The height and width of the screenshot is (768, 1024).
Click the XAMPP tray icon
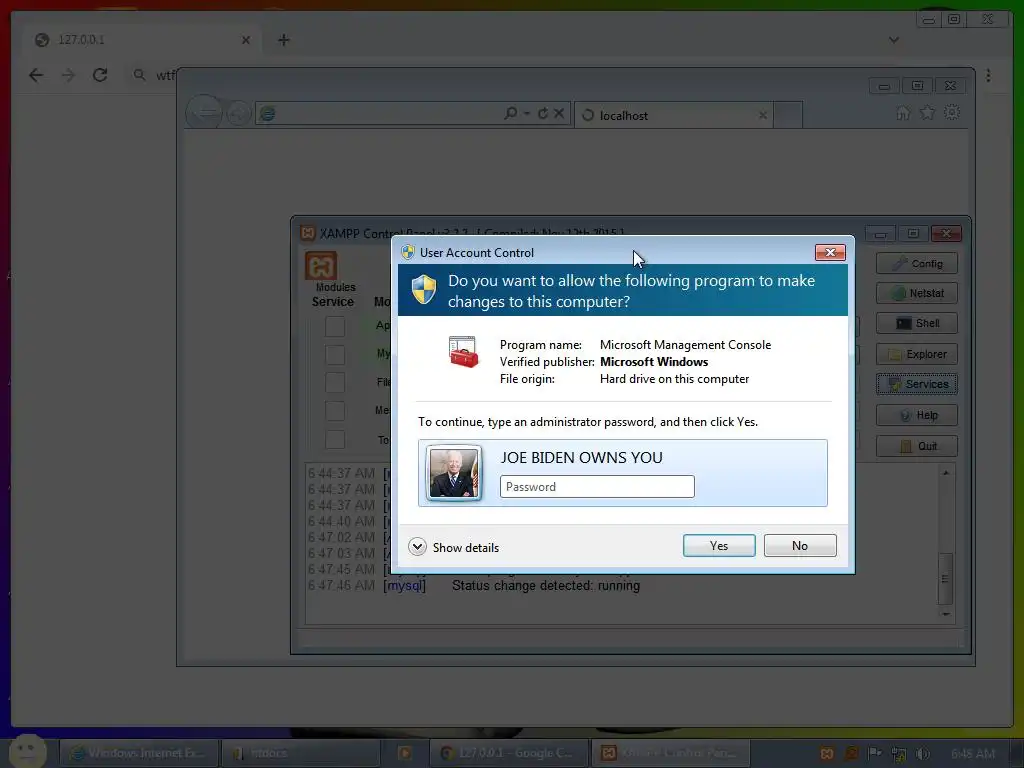[827, 754]
